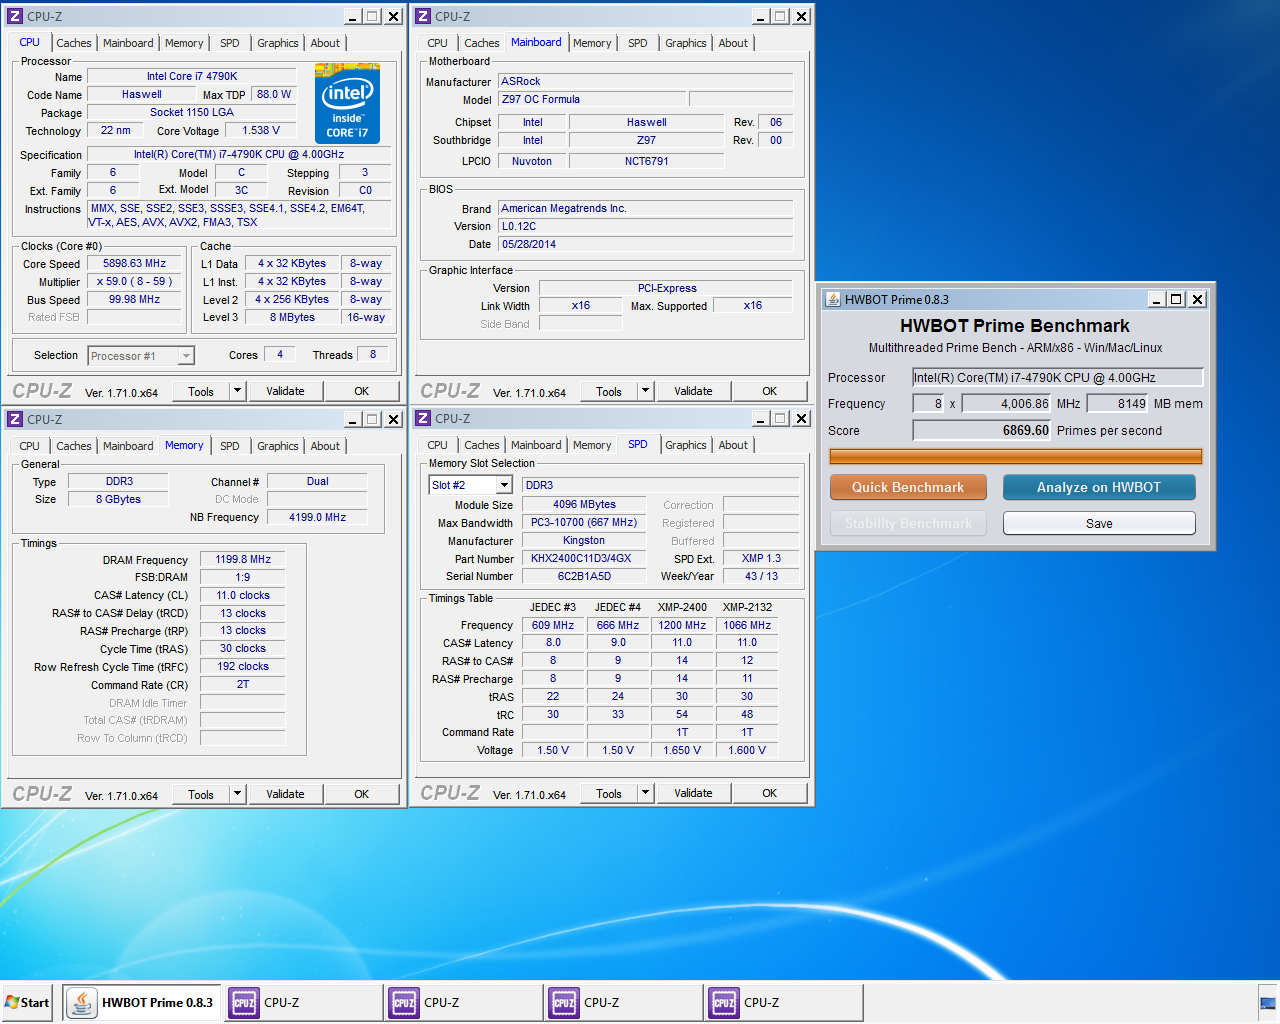
Task: Click the CPU-Z title icon in Memory window
Action: 15,419
